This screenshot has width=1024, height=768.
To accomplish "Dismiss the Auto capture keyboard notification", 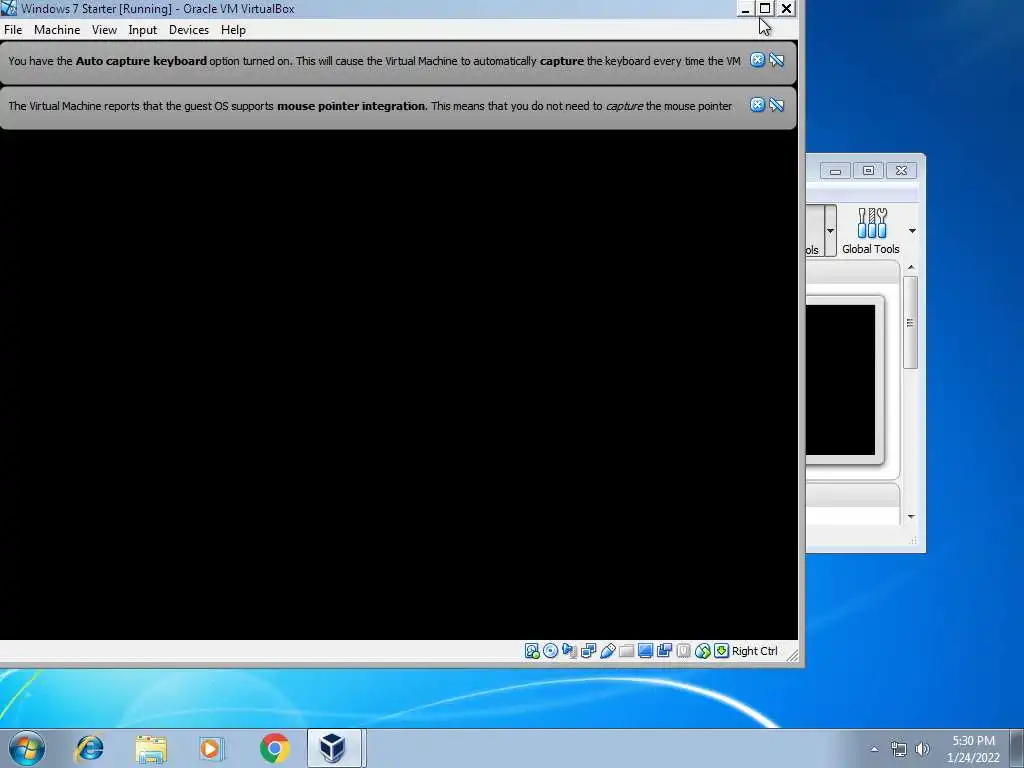I will click(757, 60).
